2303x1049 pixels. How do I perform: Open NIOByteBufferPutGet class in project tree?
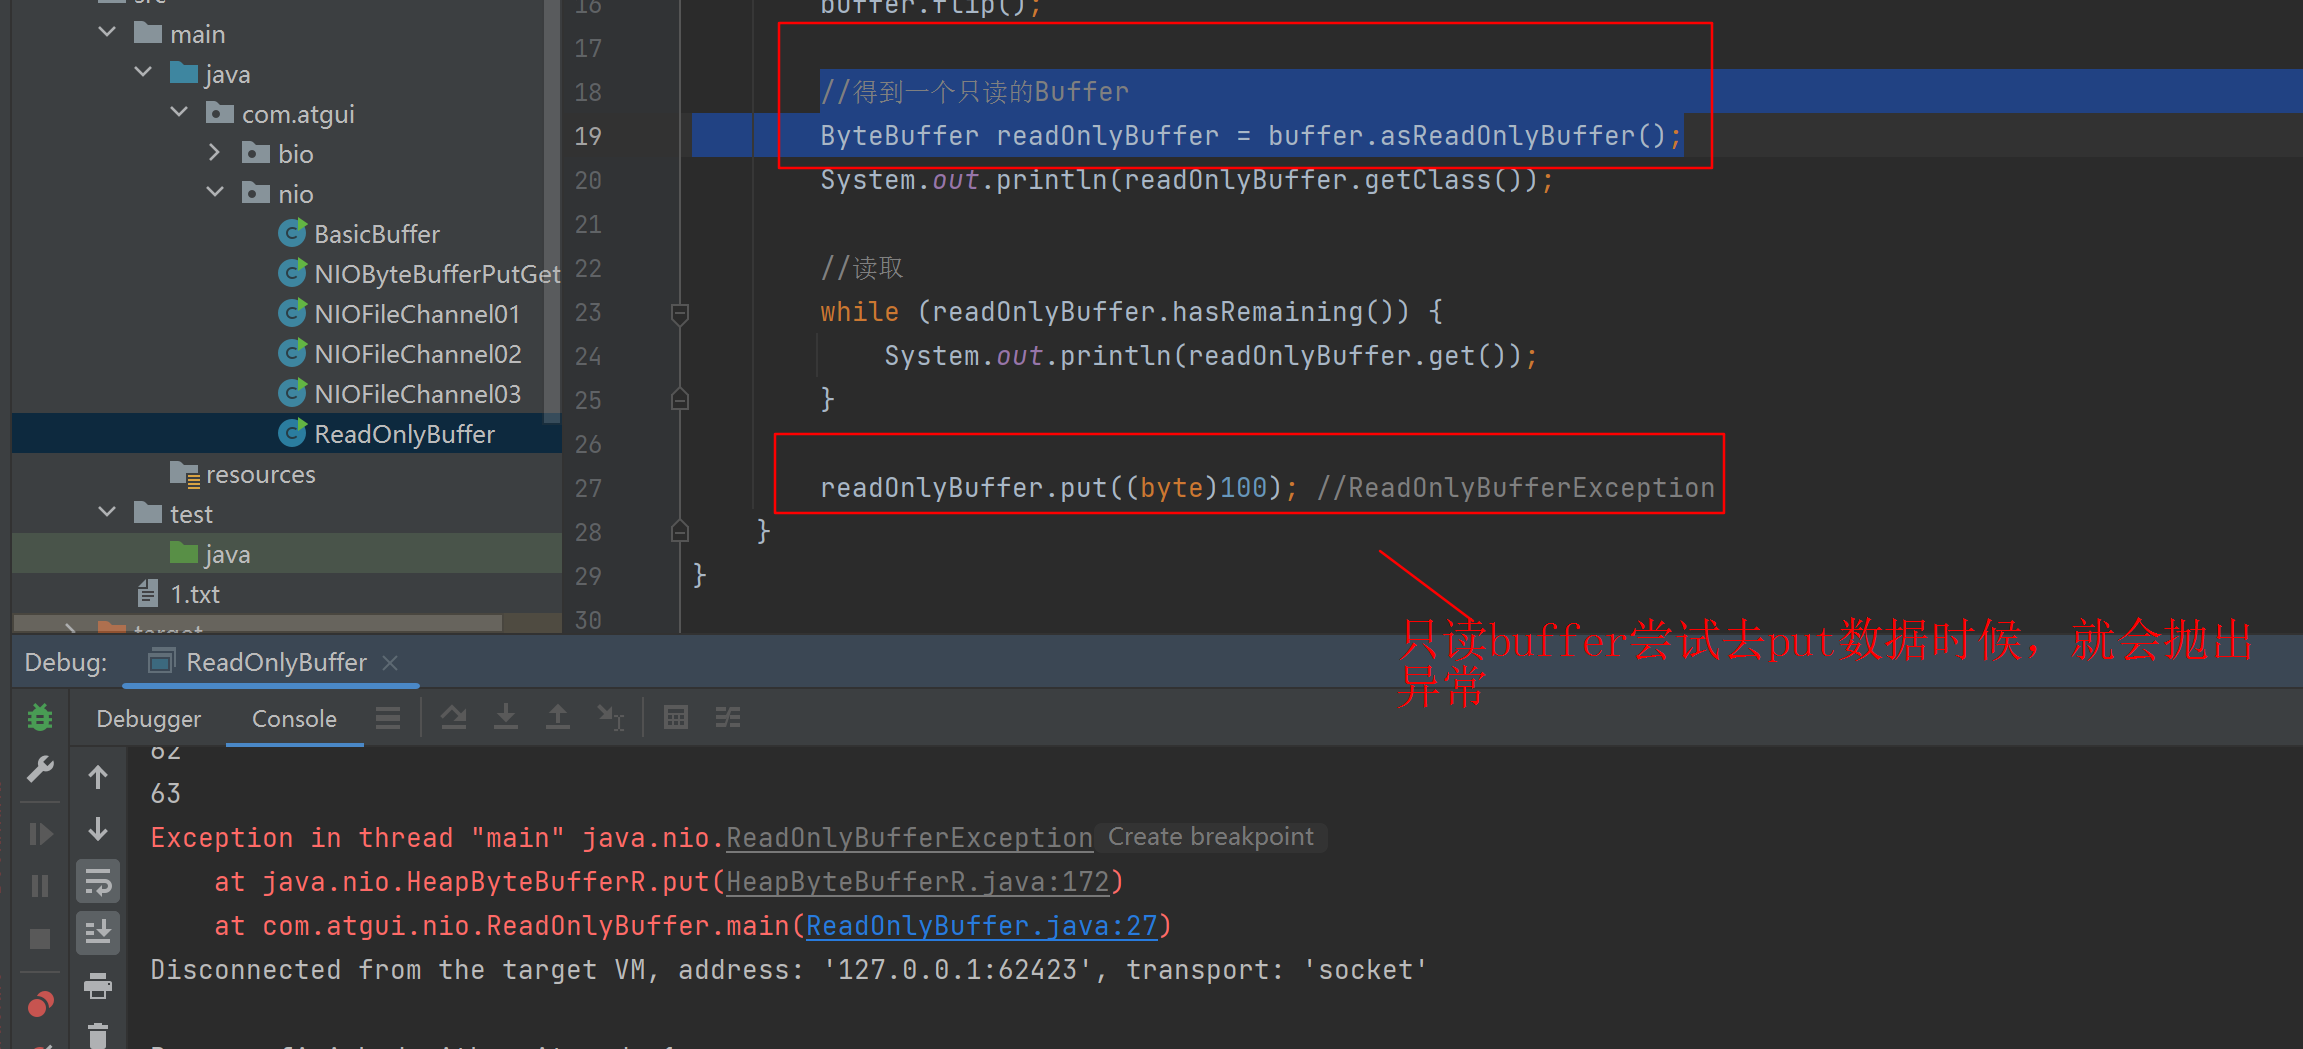pos(437,274)
